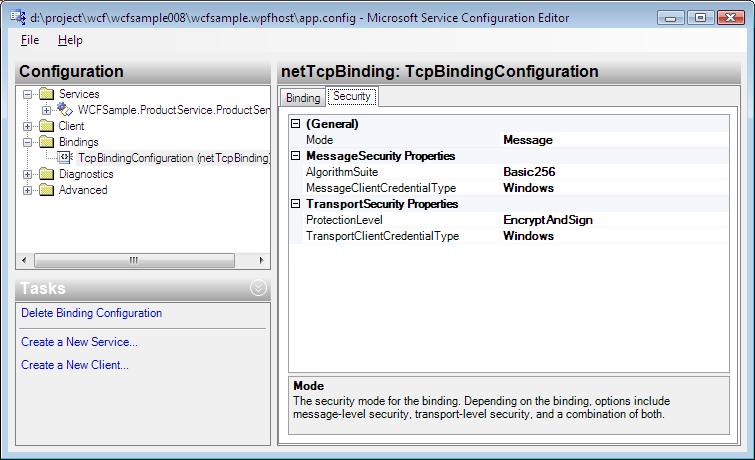This screenshot has width=755, height=460.
Task: Expand the Client tree node
Action: pyautogui.click(x=28, y=126)
